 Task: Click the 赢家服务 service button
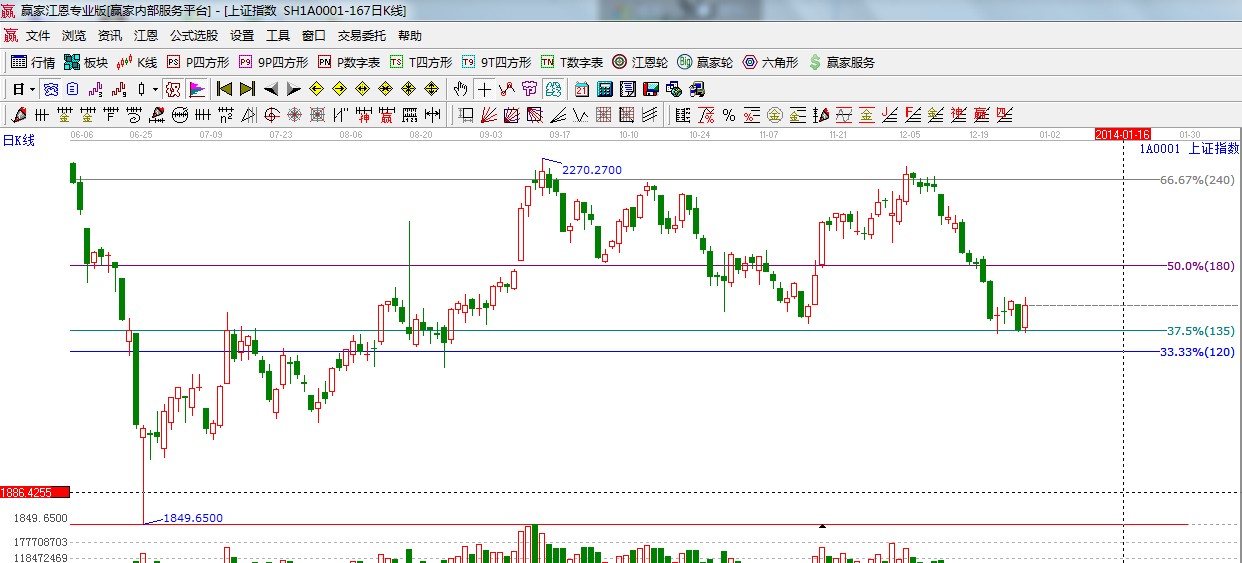841,62
